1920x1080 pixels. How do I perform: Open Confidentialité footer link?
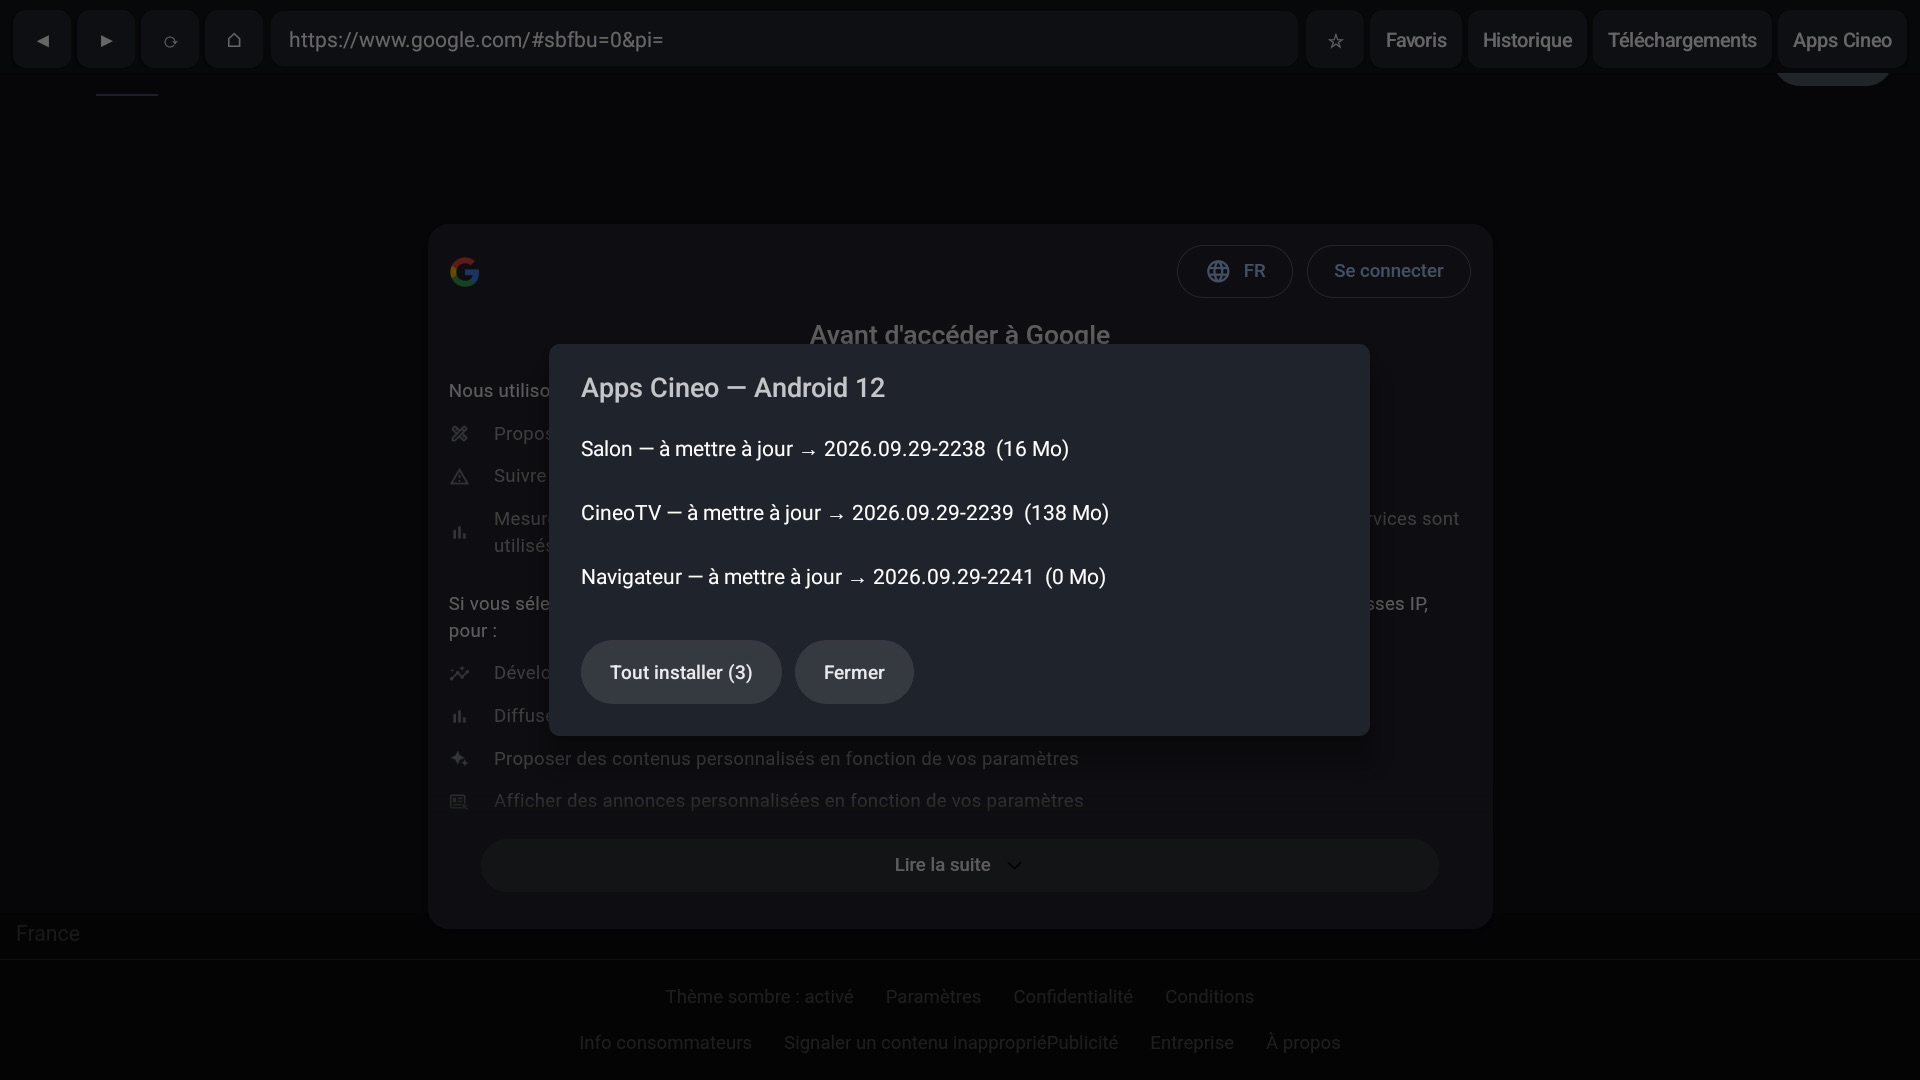[1073, 997]
